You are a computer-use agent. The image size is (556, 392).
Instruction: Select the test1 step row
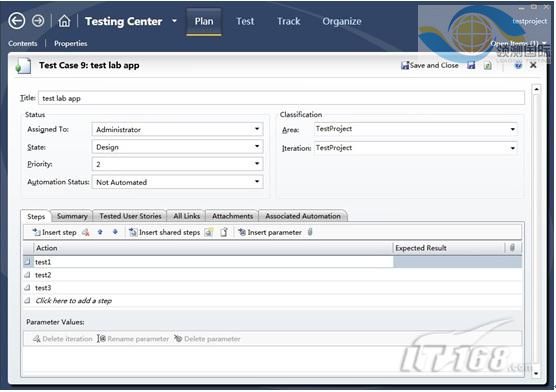[272, 262]
